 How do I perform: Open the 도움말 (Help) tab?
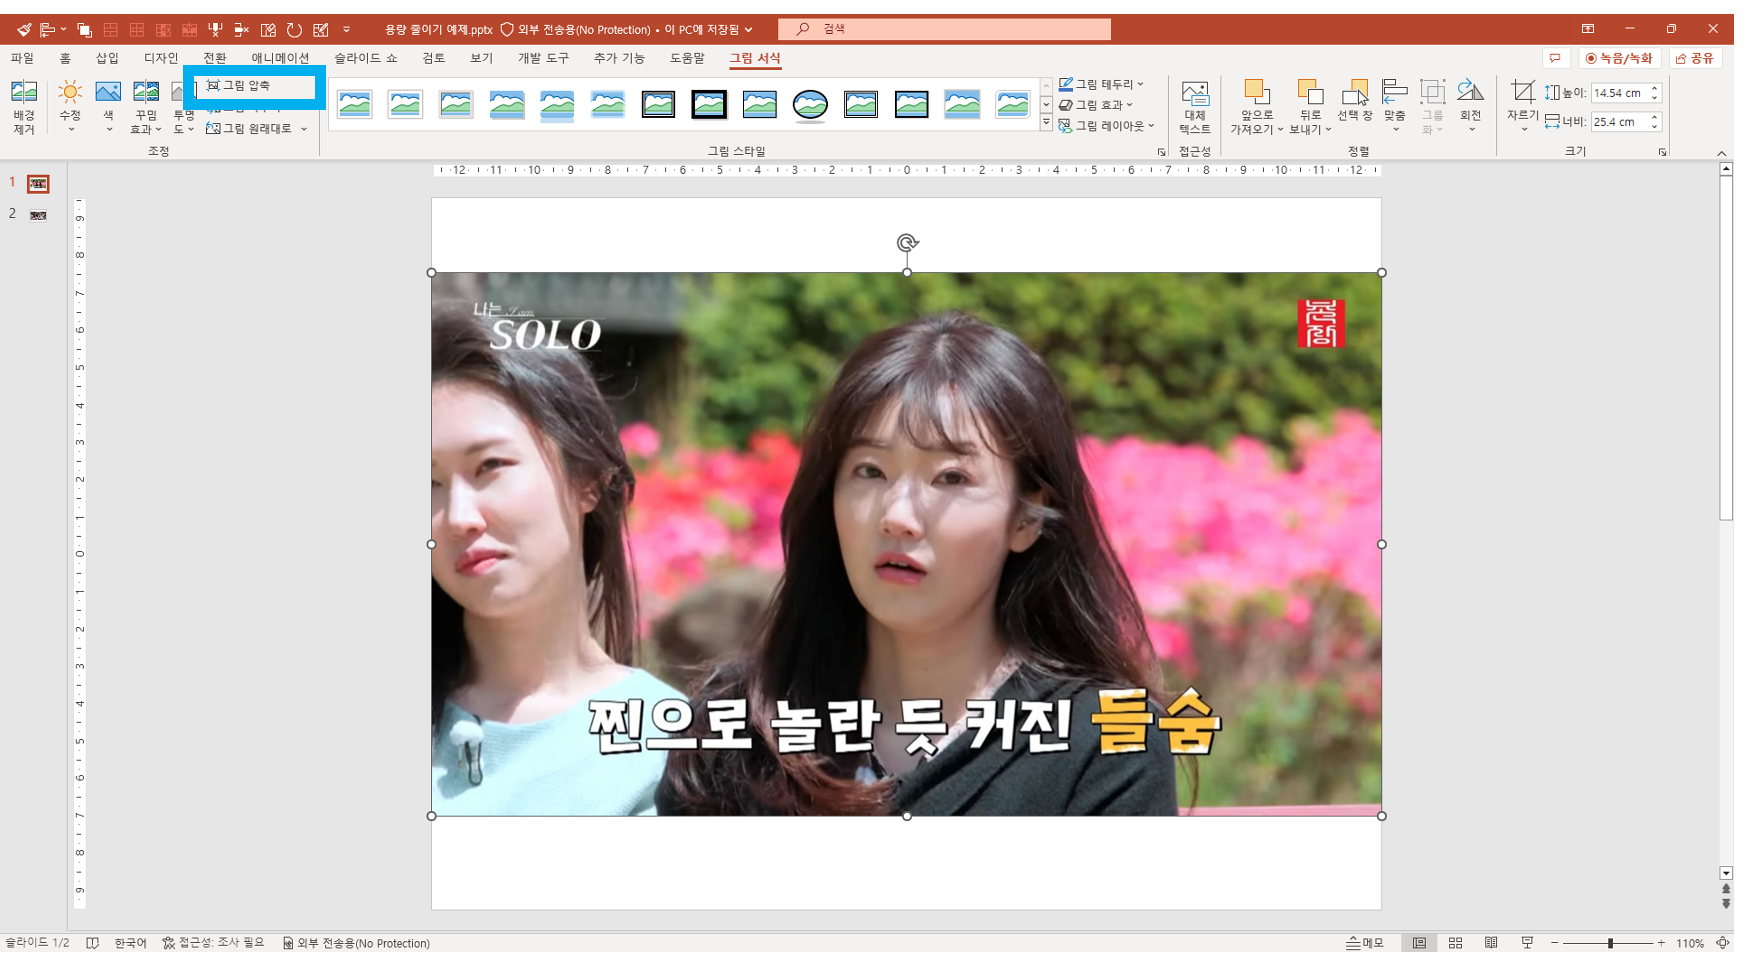pyautogui.click(x=687, y=59)
